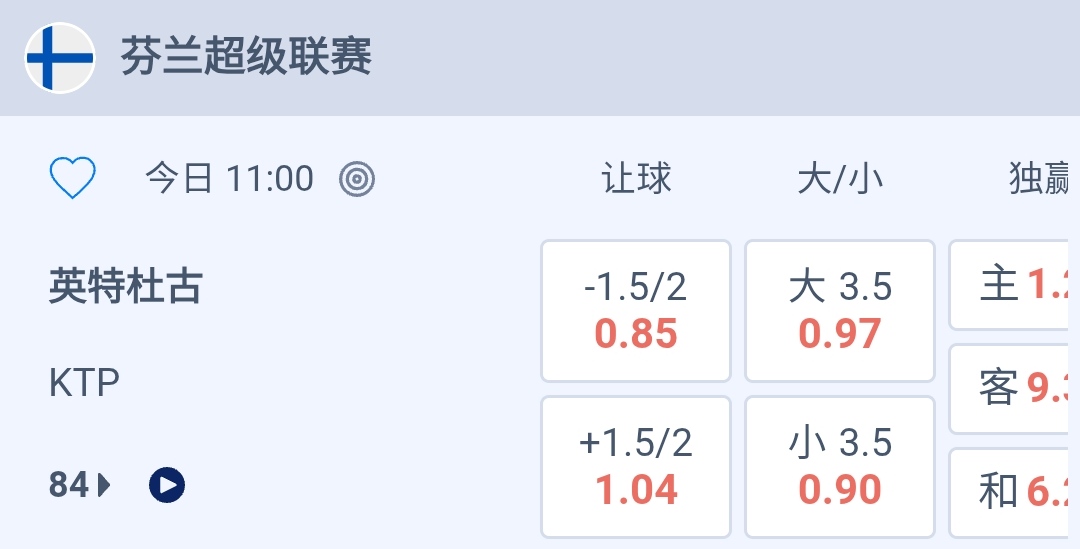Image resolution: width=1080 pixels, height=549 pixels.
Task: Collapse the 芬兰超级联赛 league header
Action: 246,58
